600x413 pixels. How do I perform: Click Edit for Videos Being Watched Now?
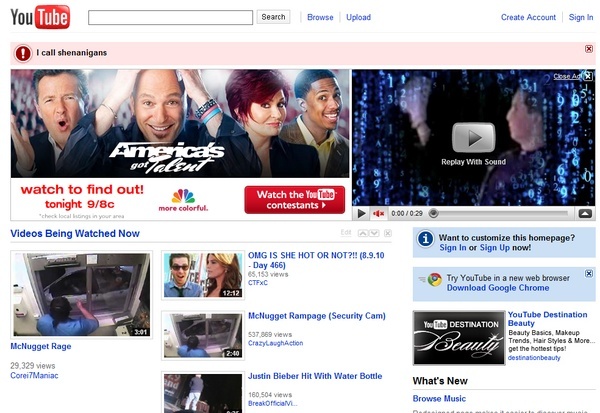[346, 233]
